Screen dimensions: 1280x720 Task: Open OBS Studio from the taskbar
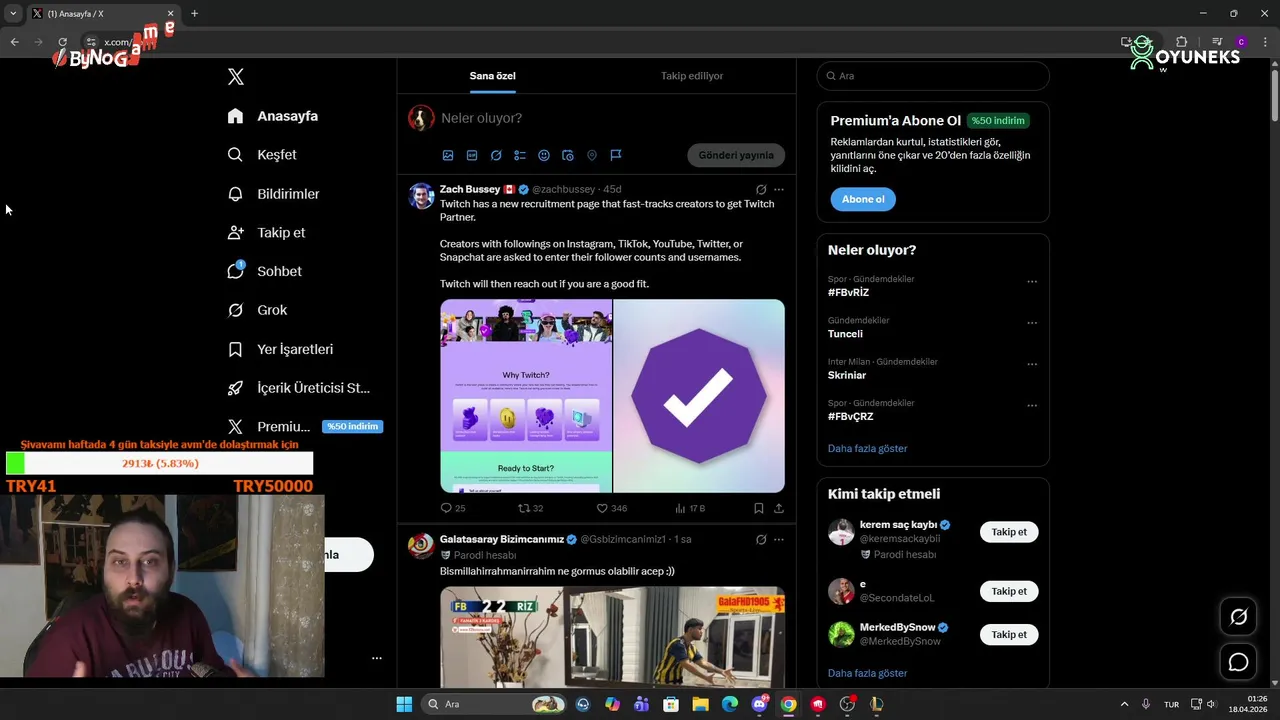tap(847, 704)
